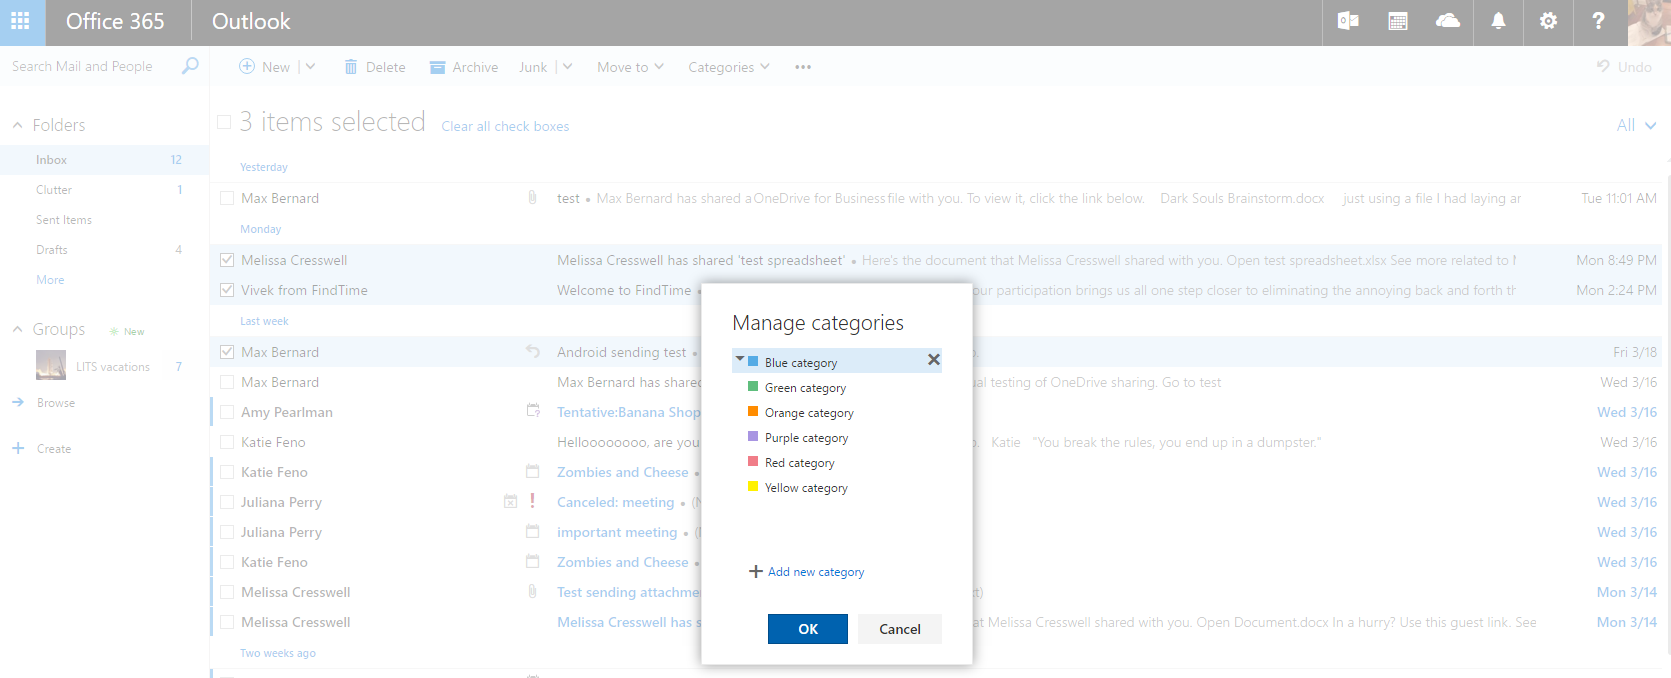Click the search magnifier icon
The height and width of the screenshot is (678, 1671).
tap(190, 66)
